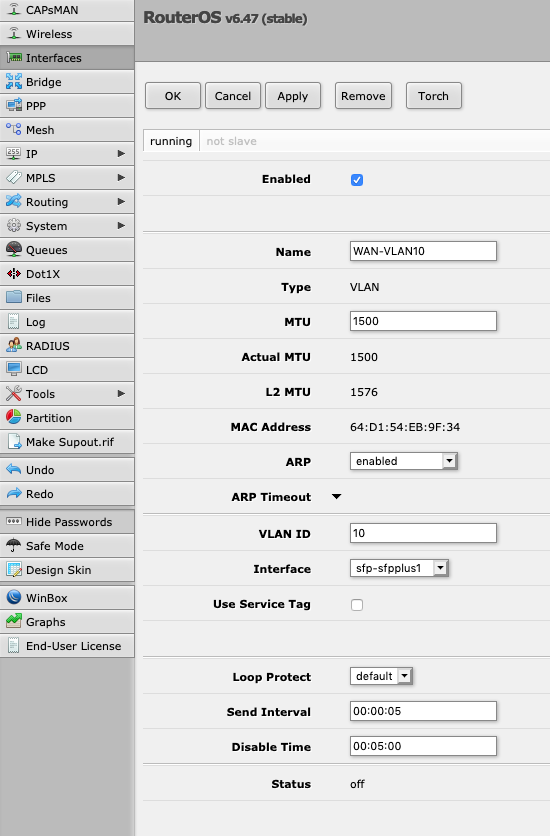Click the Hide Passwords button label
This screenshot has width=550, height=836.
click(x=69, y=522)
